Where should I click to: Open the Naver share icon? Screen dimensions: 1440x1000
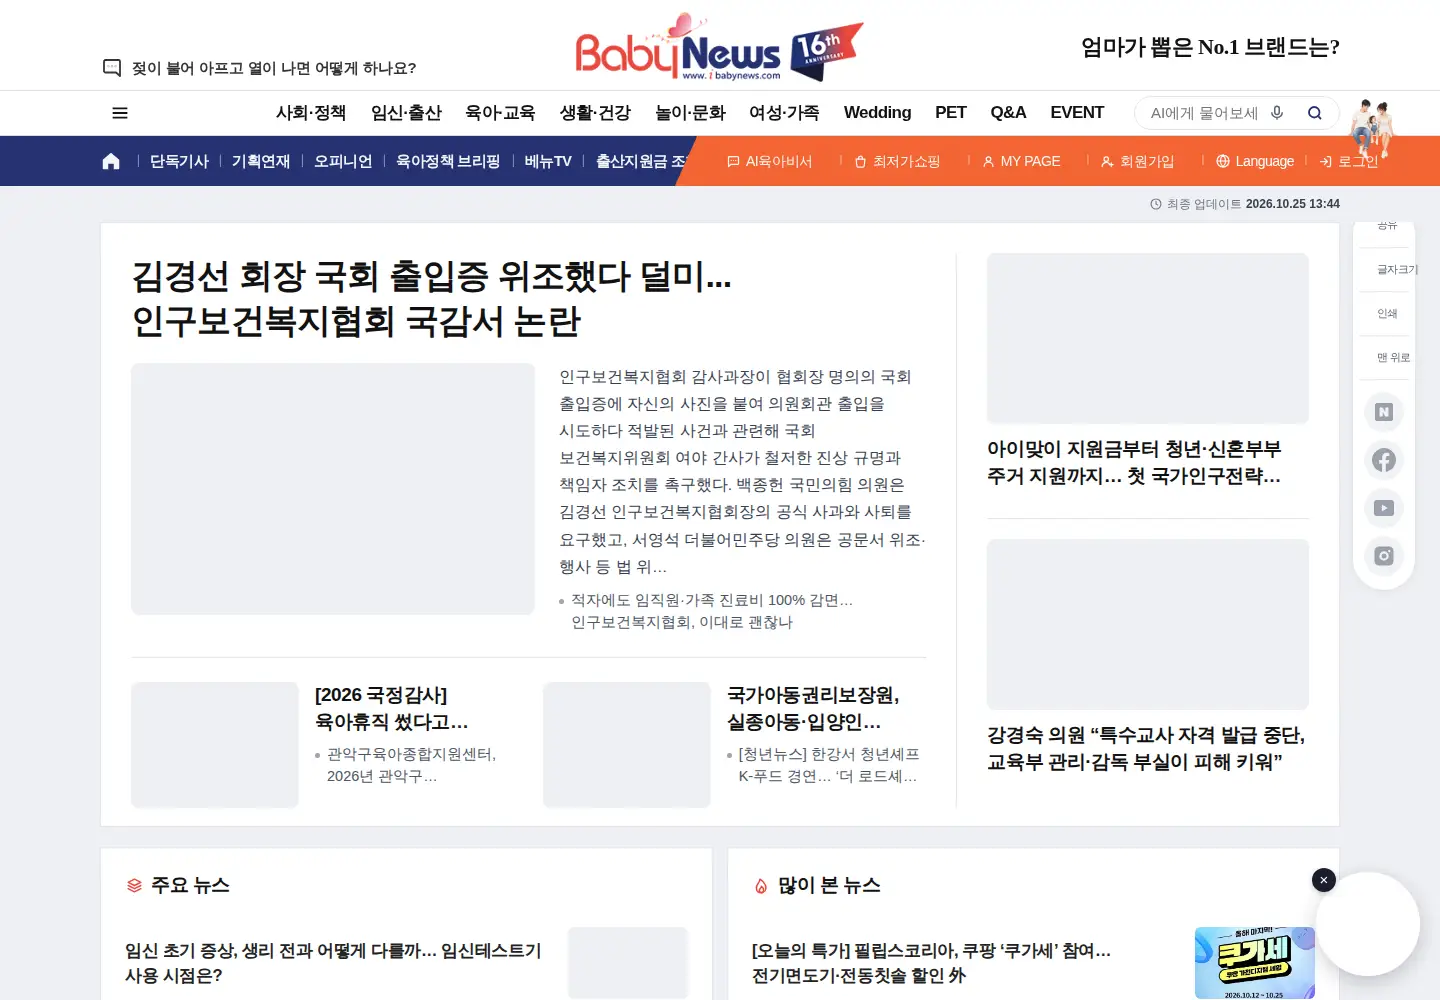[x=1384, y=412]
